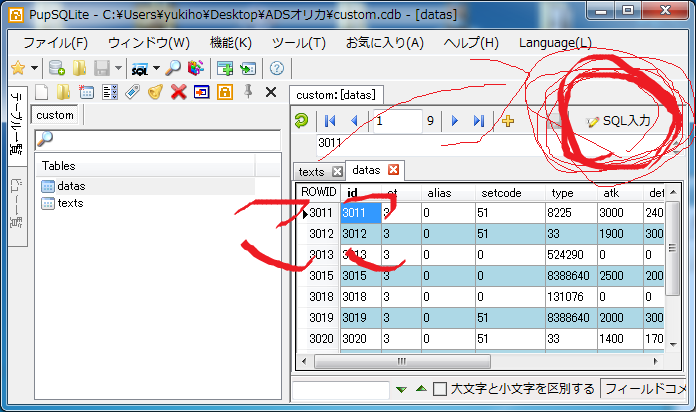Select the custom:[datas] window tab
The width and height of the screenshot is (696, 412).
point(336,95)
